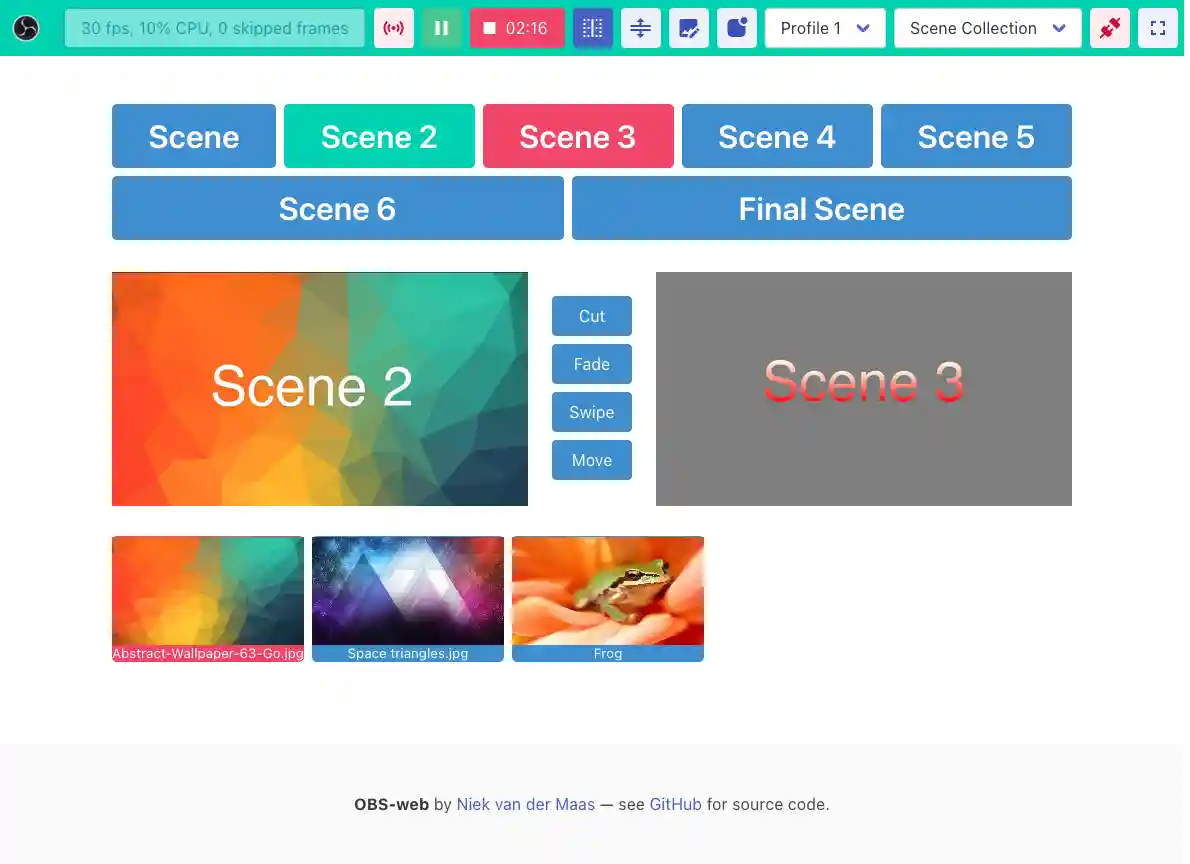Select the Final Scene
This screenshot has width=1190, height=864.
click(821, 208)
